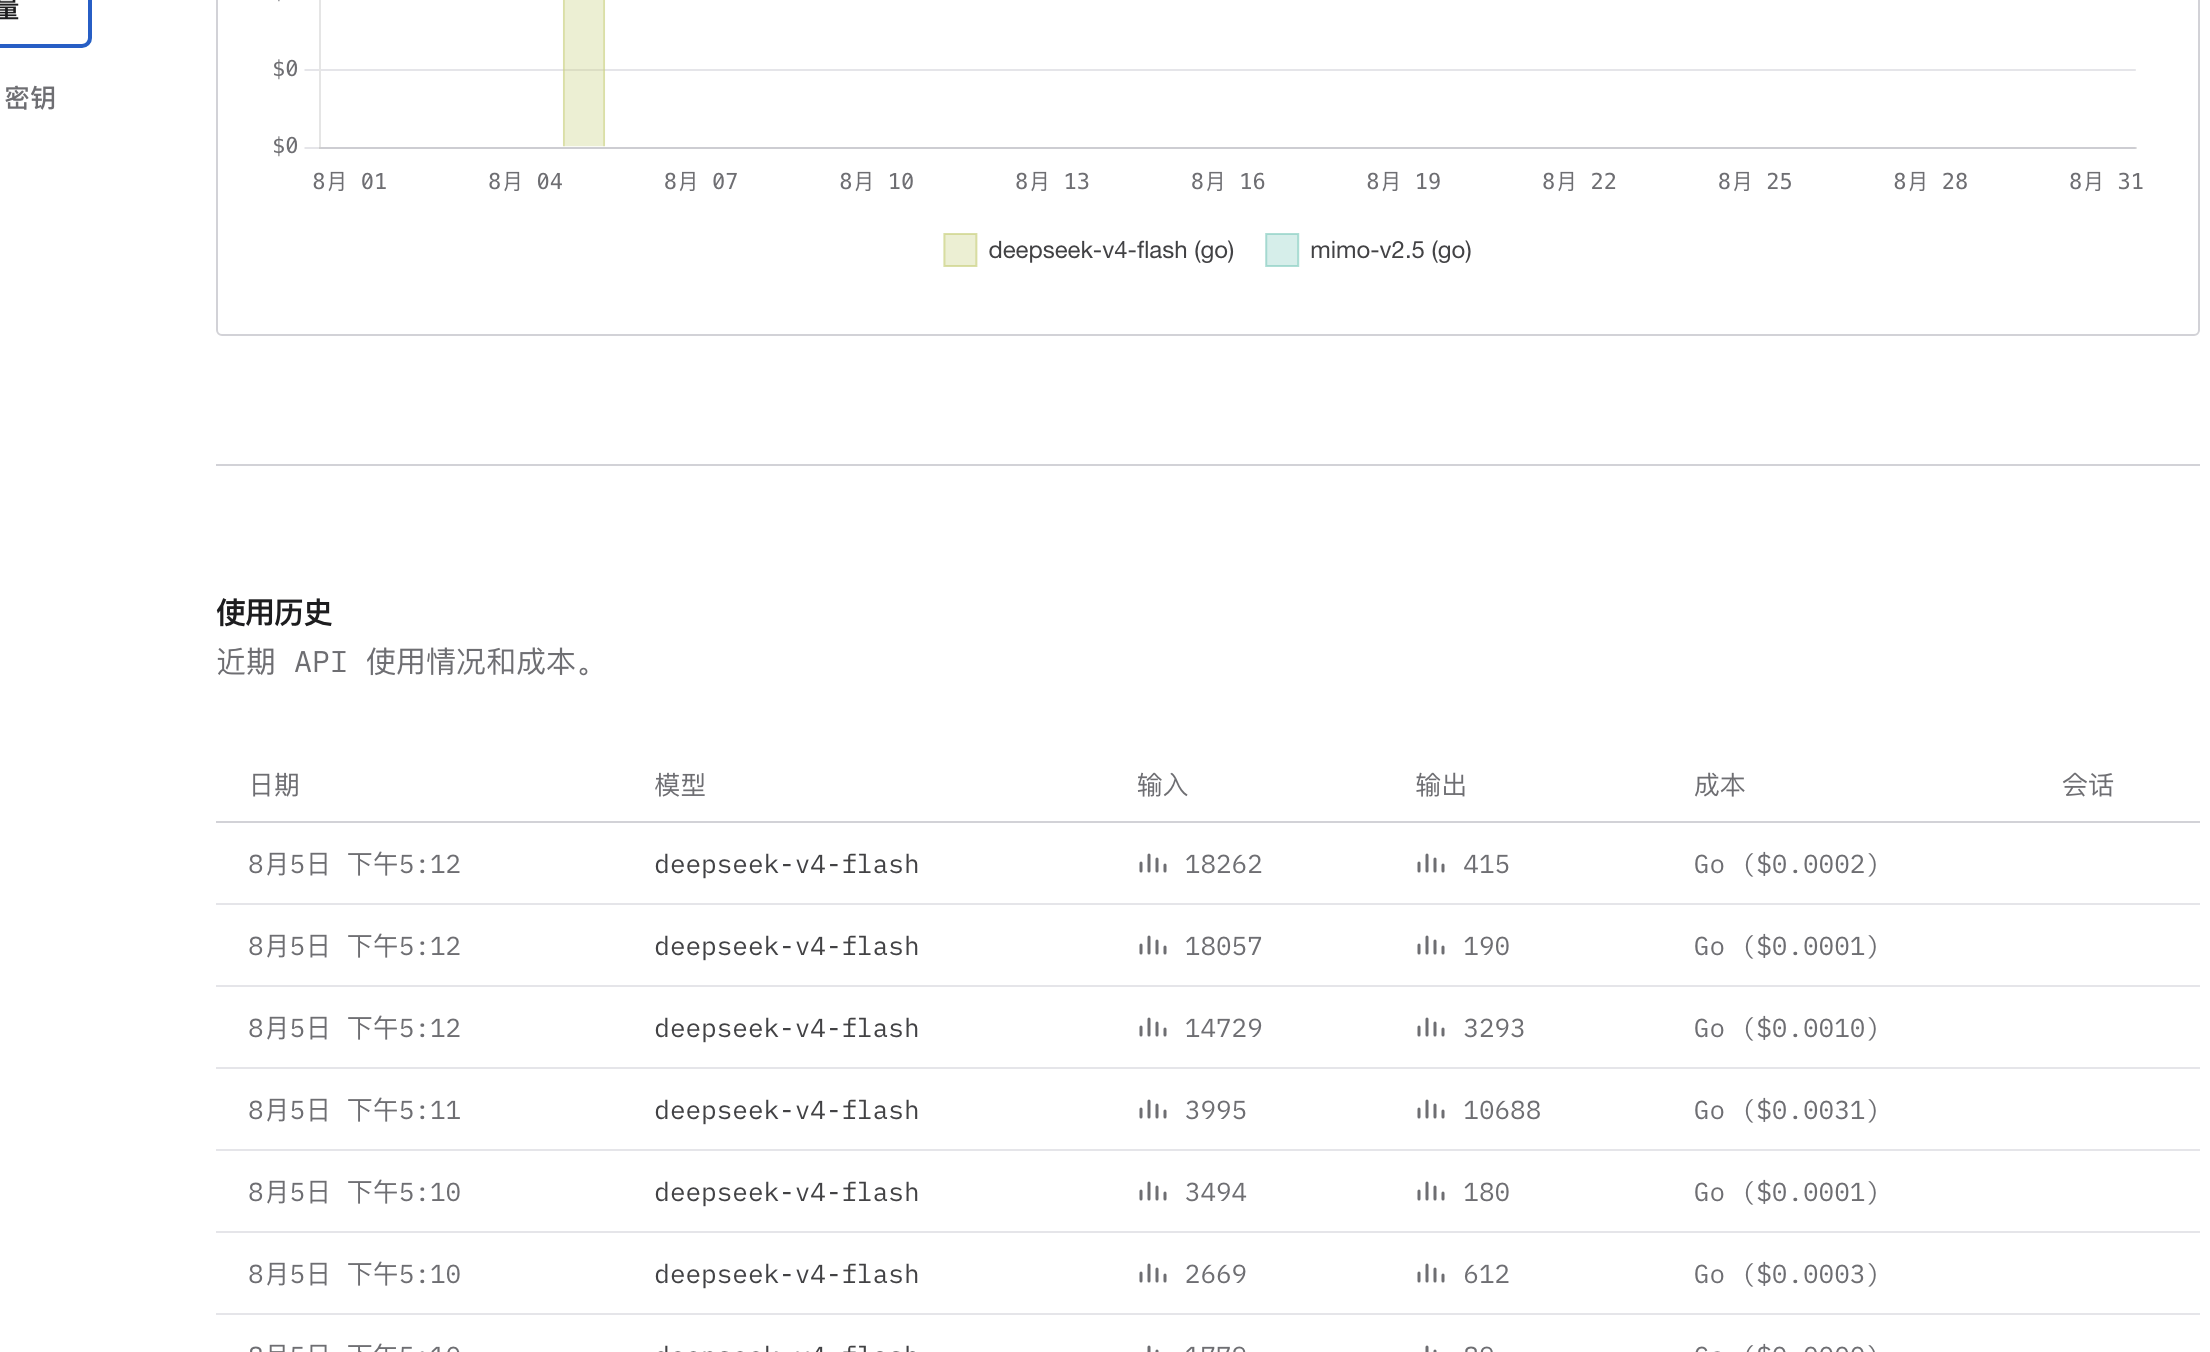Click the 8月 04 axis label
The width and height of the screenshot is (2210, 1352).
coord(525,182)
